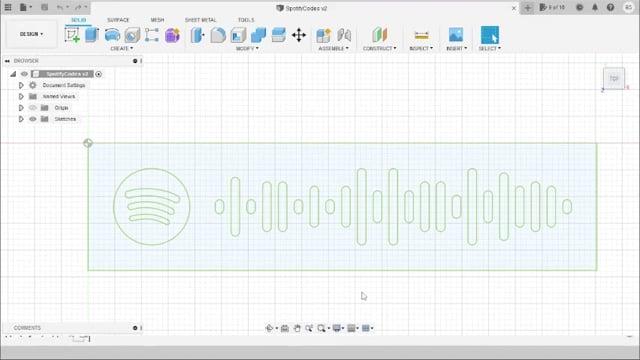This screenshot has width=640, height=360.
Task: Click the Insert image icon
Action: click(456, 35)
